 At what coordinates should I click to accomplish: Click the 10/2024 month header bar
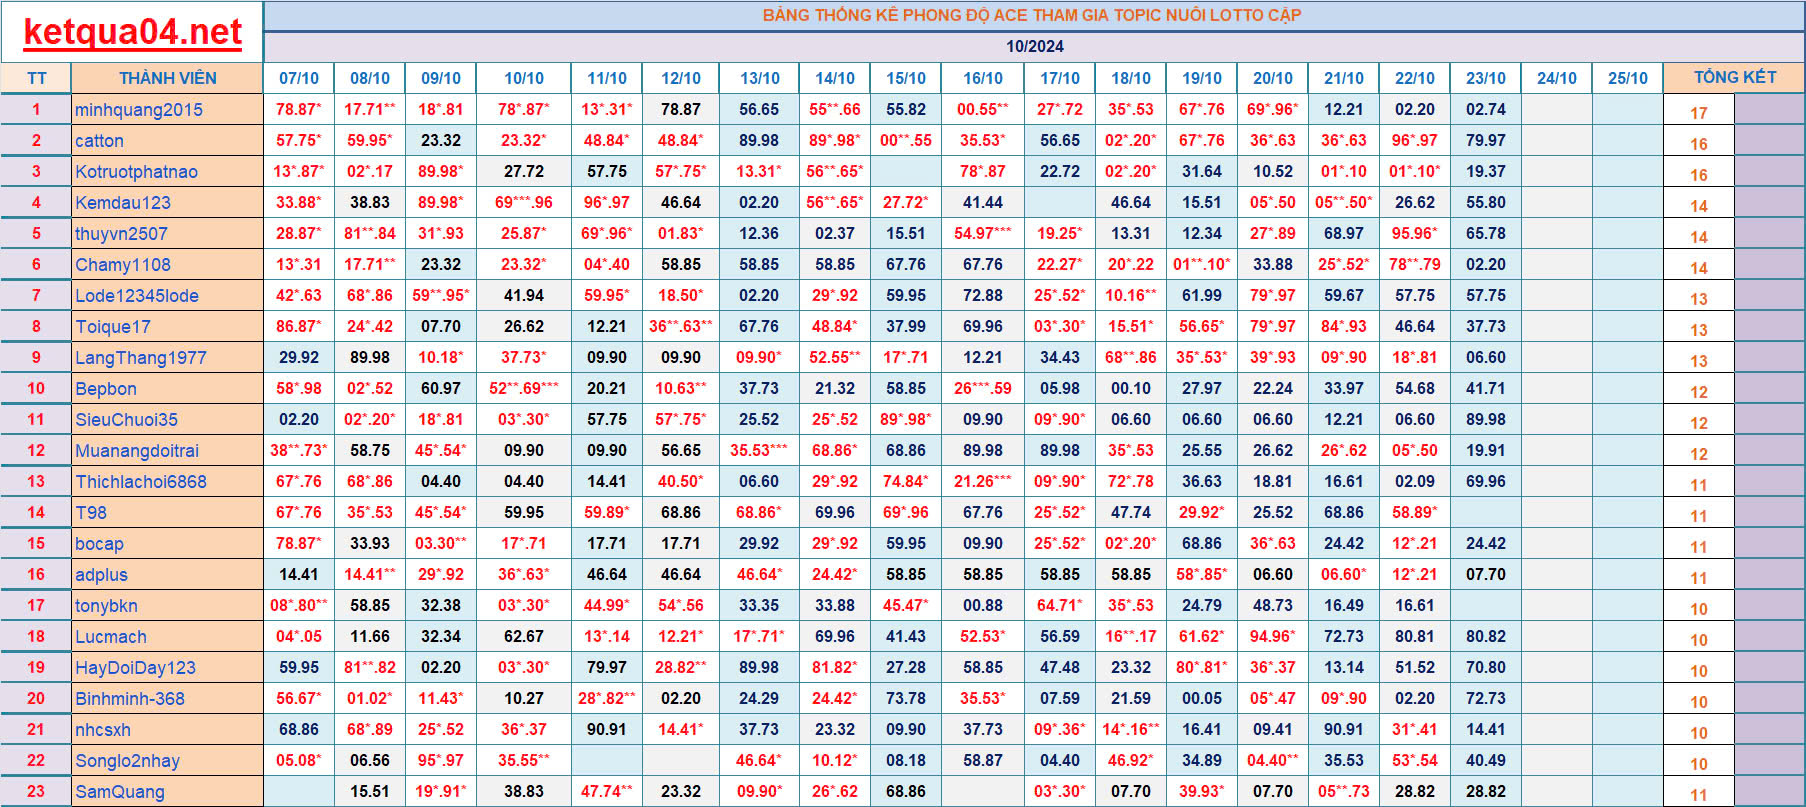point(1034,47)
